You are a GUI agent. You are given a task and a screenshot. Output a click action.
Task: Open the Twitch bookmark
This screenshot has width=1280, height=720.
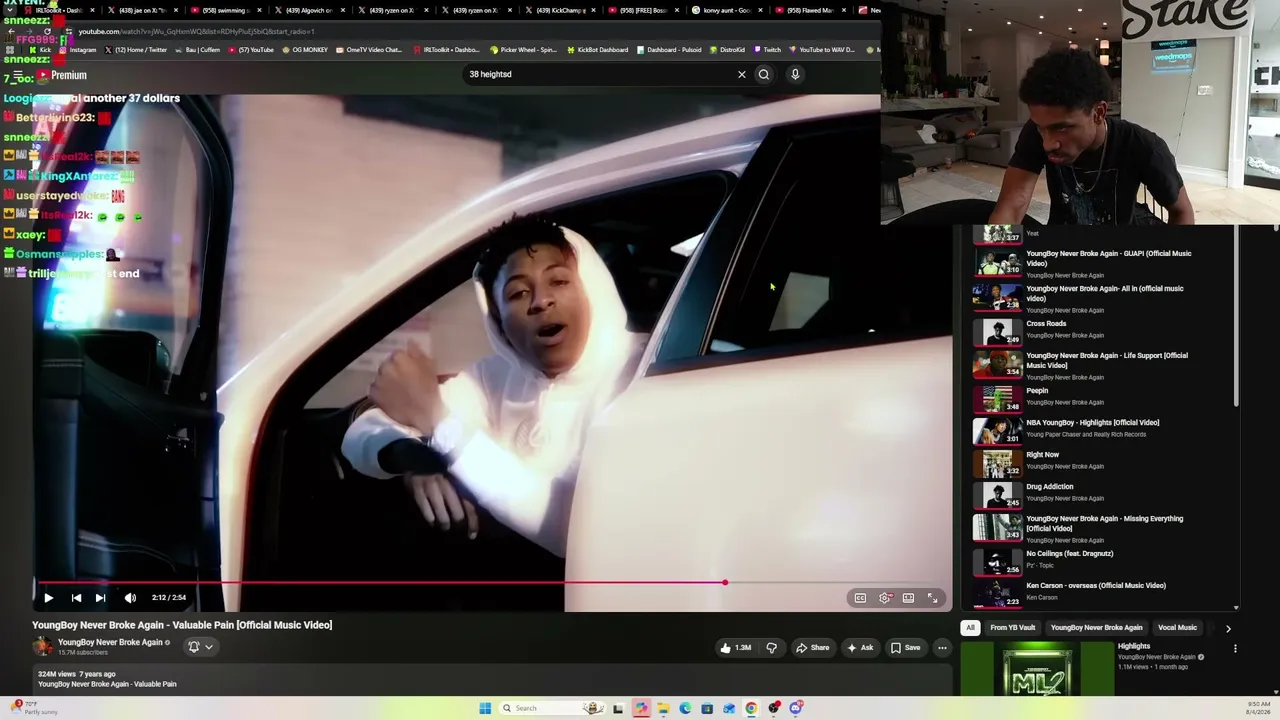coord(767,50)
